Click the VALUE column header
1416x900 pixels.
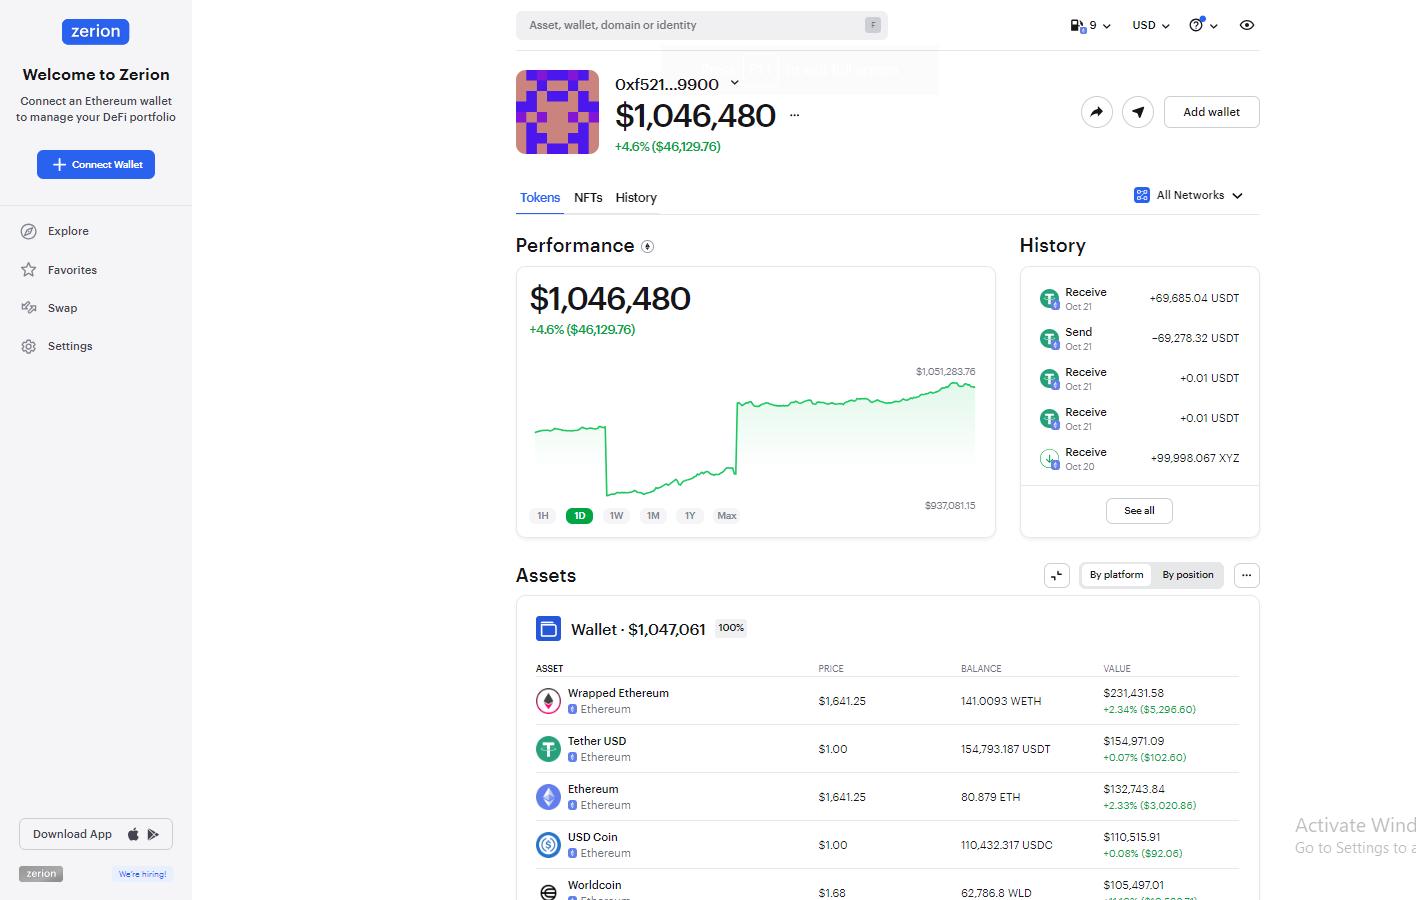[x=1117, y=668]
